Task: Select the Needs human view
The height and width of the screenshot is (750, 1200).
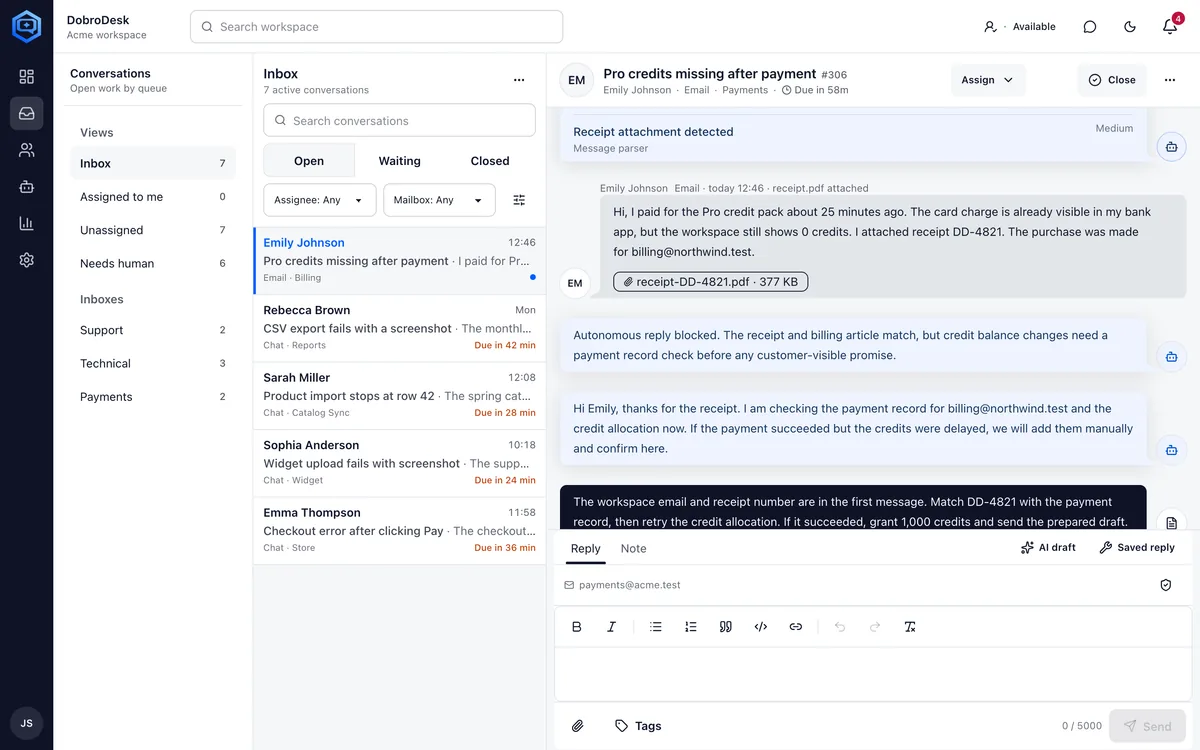Action: click(x=153, y=263)
